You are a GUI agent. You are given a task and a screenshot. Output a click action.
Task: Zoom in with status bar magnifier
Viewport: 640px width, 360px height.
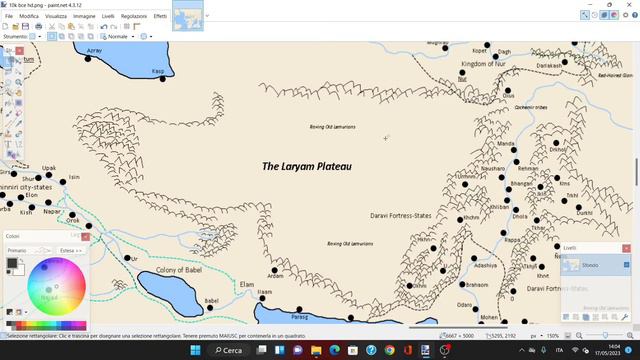tap(630, 336)
